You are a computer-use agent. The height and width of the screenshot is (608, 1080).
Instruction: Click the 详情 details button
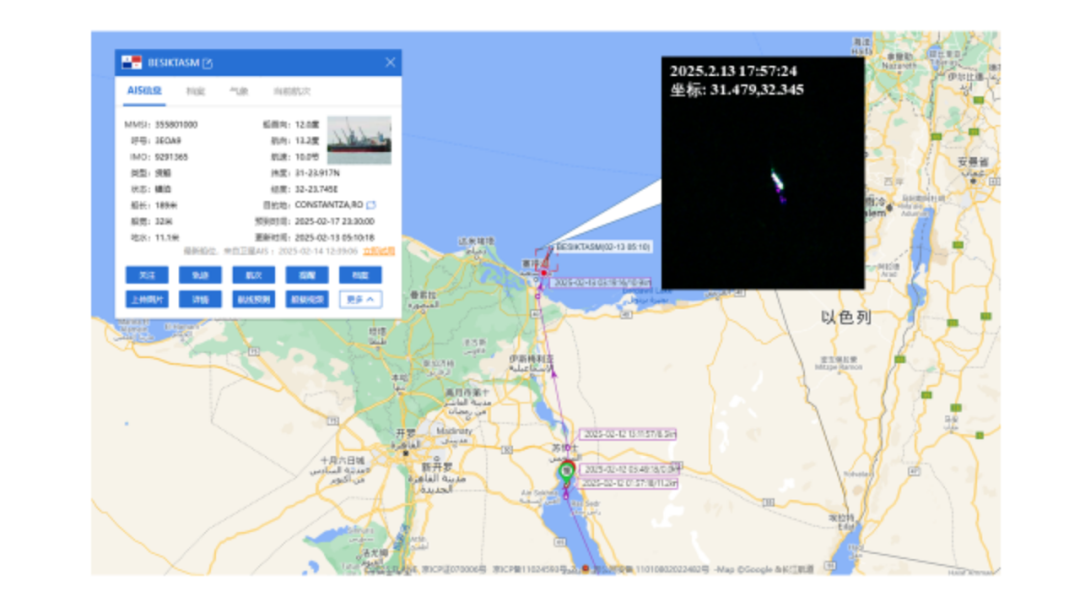coord(200,300)
